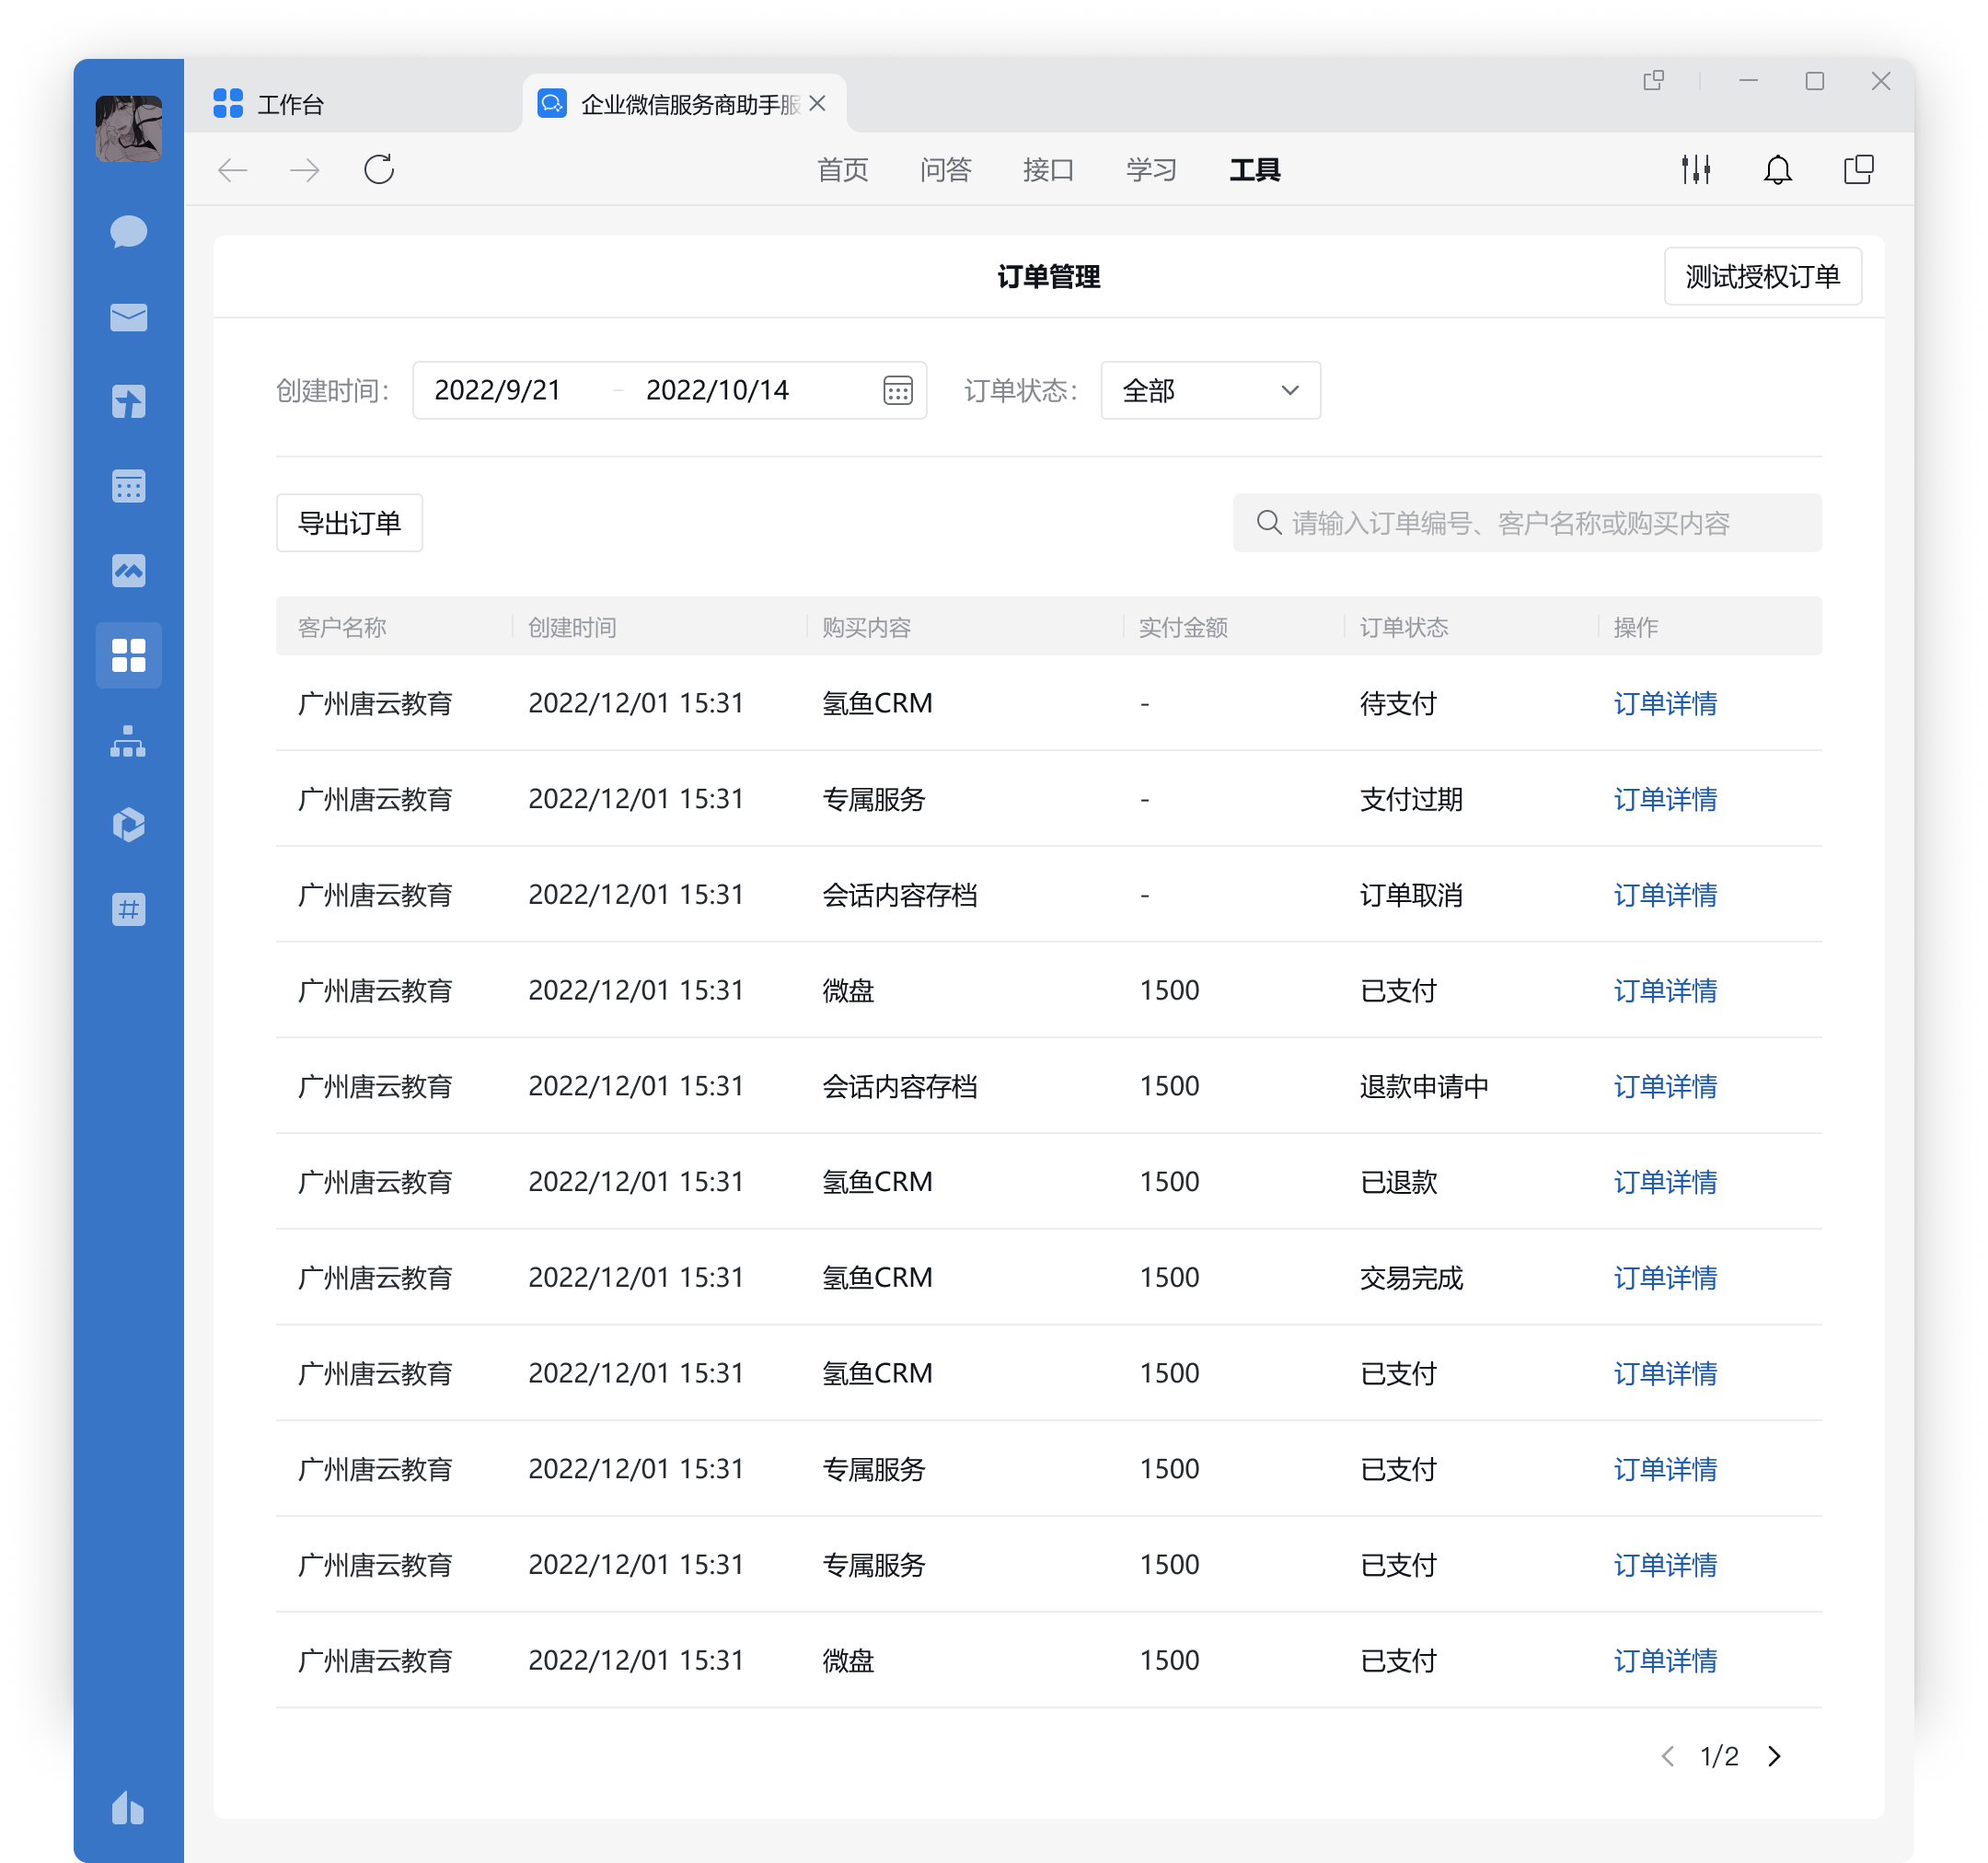Open the calendar sidebar icon

coord(128,486)
